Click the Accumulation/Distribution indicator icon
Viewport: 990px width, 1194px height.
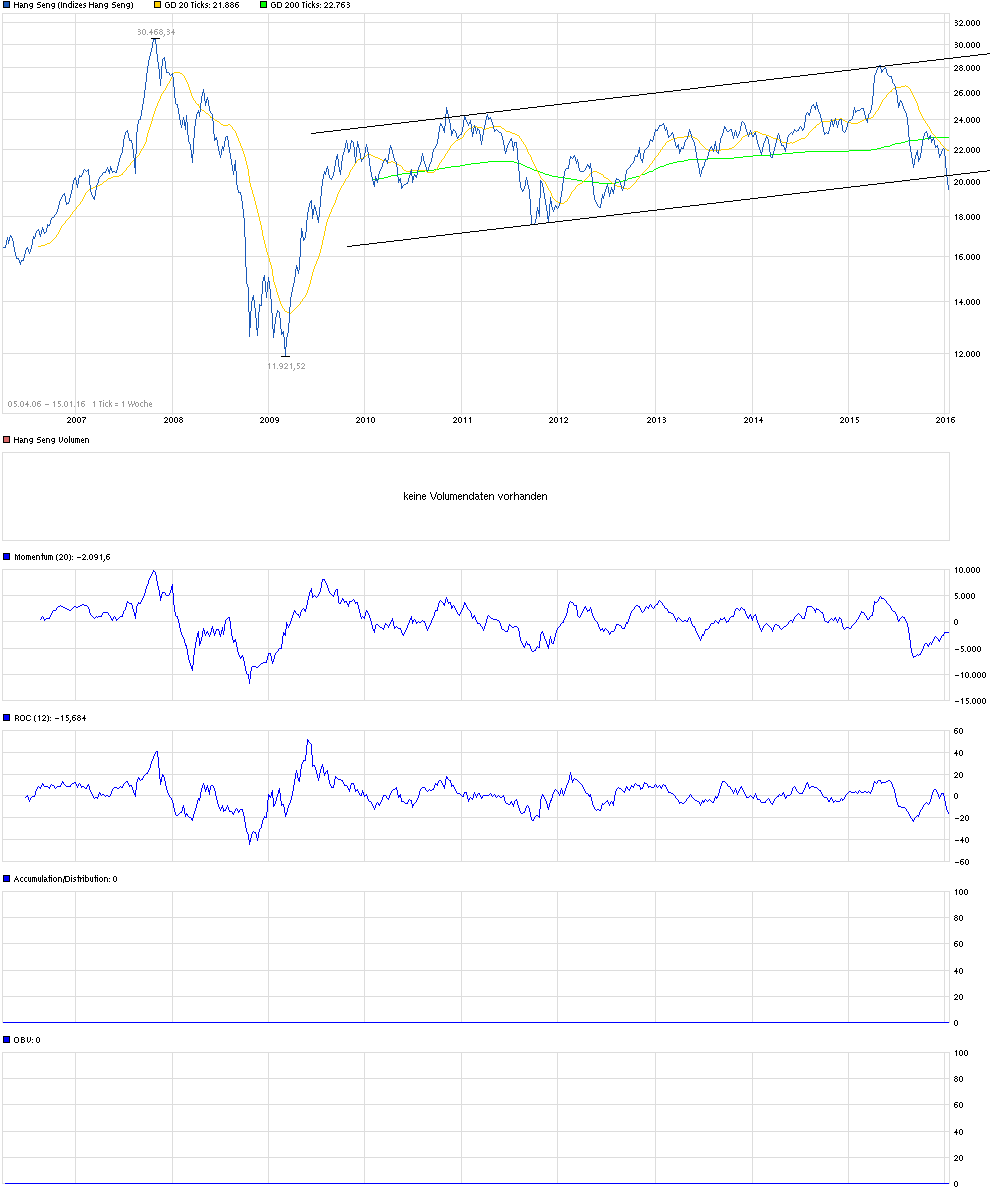pyautogui.click(x=6, y=878)
